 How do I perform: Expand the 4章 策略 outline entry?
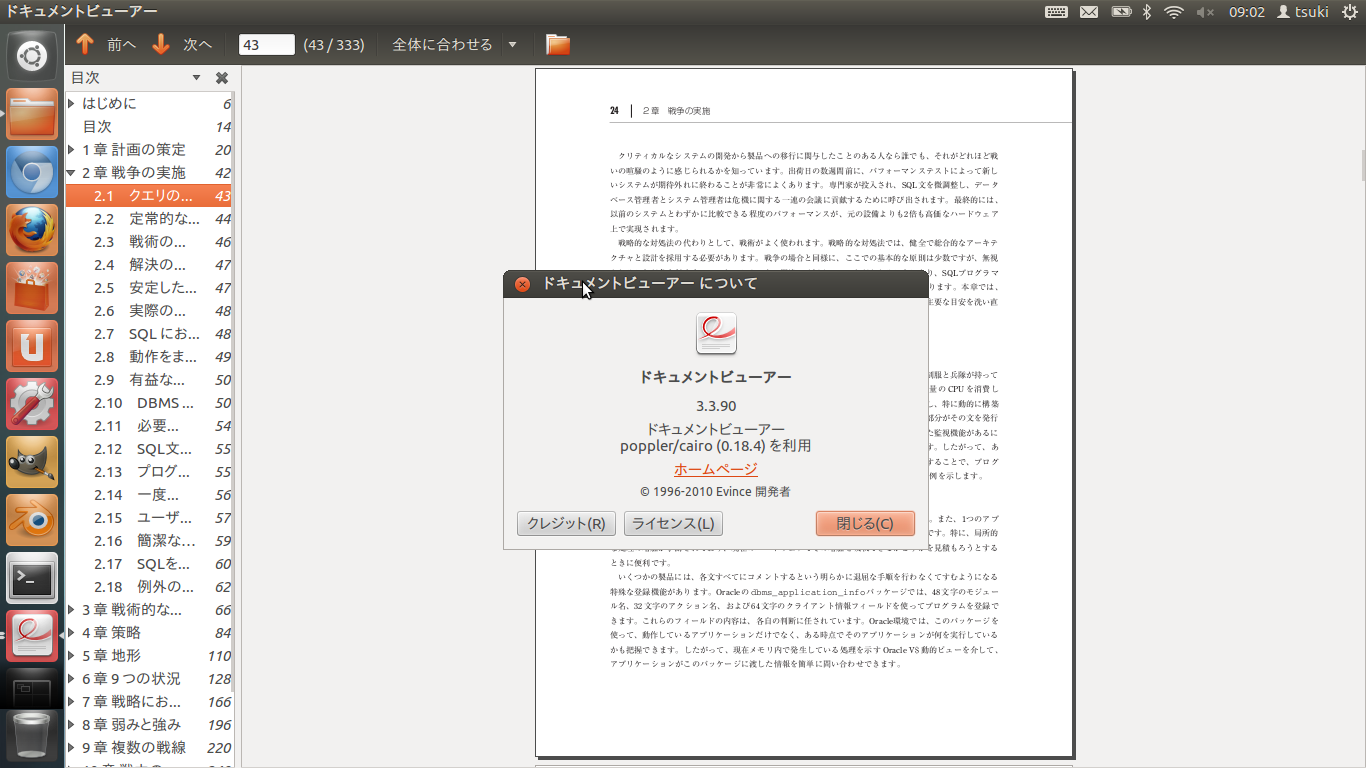click(x=72, y=633)
